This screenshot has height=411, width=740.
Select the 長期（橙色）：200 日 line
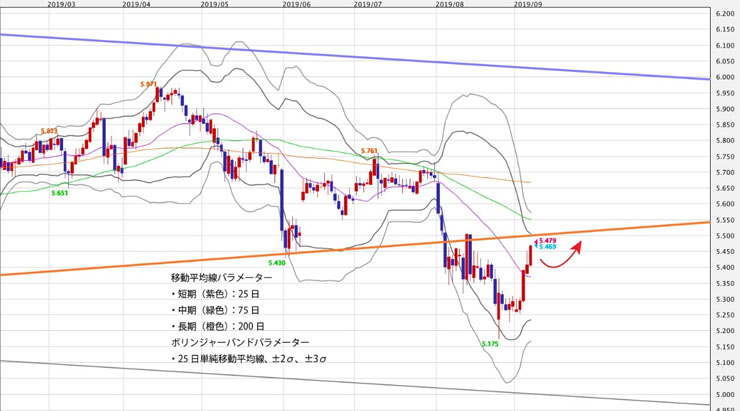(x=218, y=326)
